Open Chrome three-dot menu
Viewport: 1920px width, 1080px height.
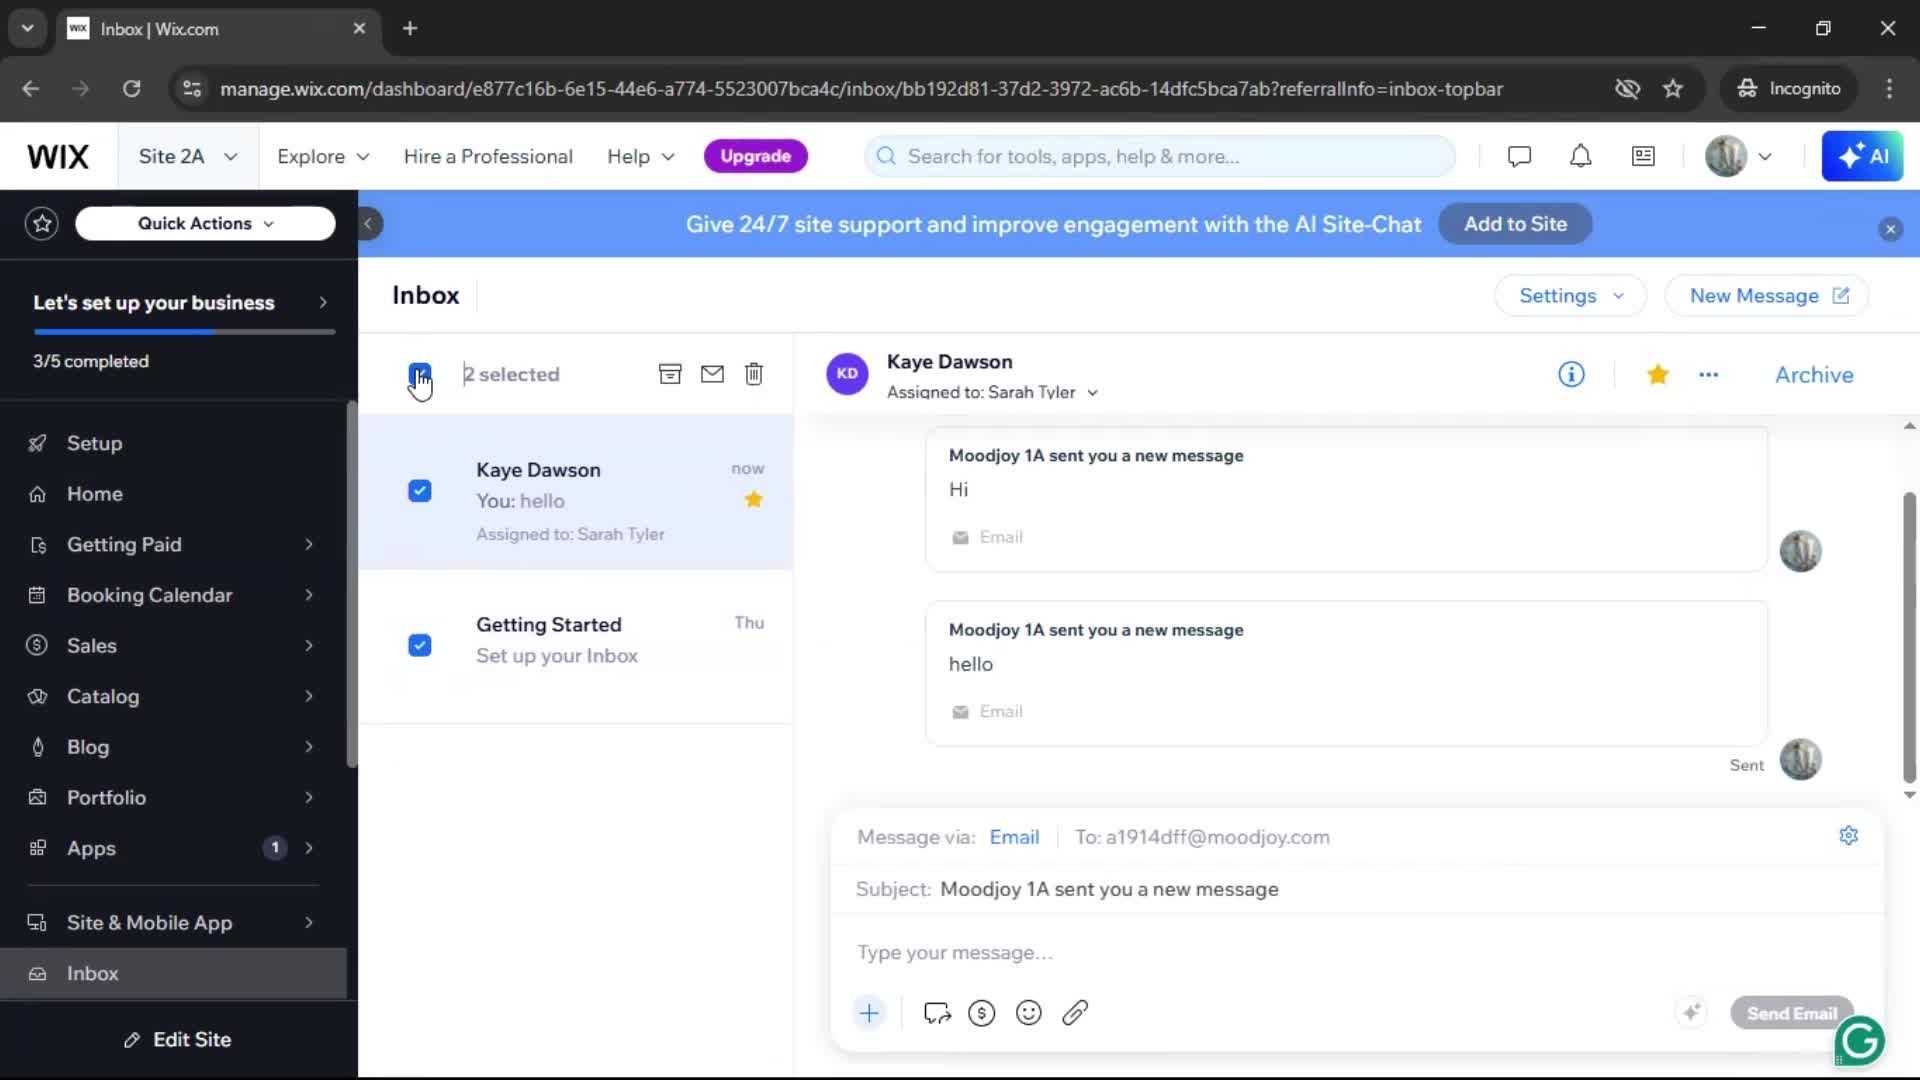pos(1889,89)
